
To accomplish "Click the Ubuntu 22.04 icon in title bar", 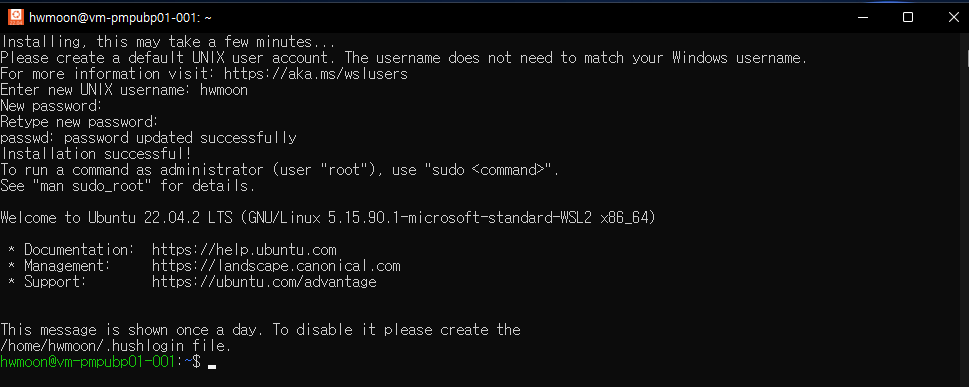I will coord(16,17).
